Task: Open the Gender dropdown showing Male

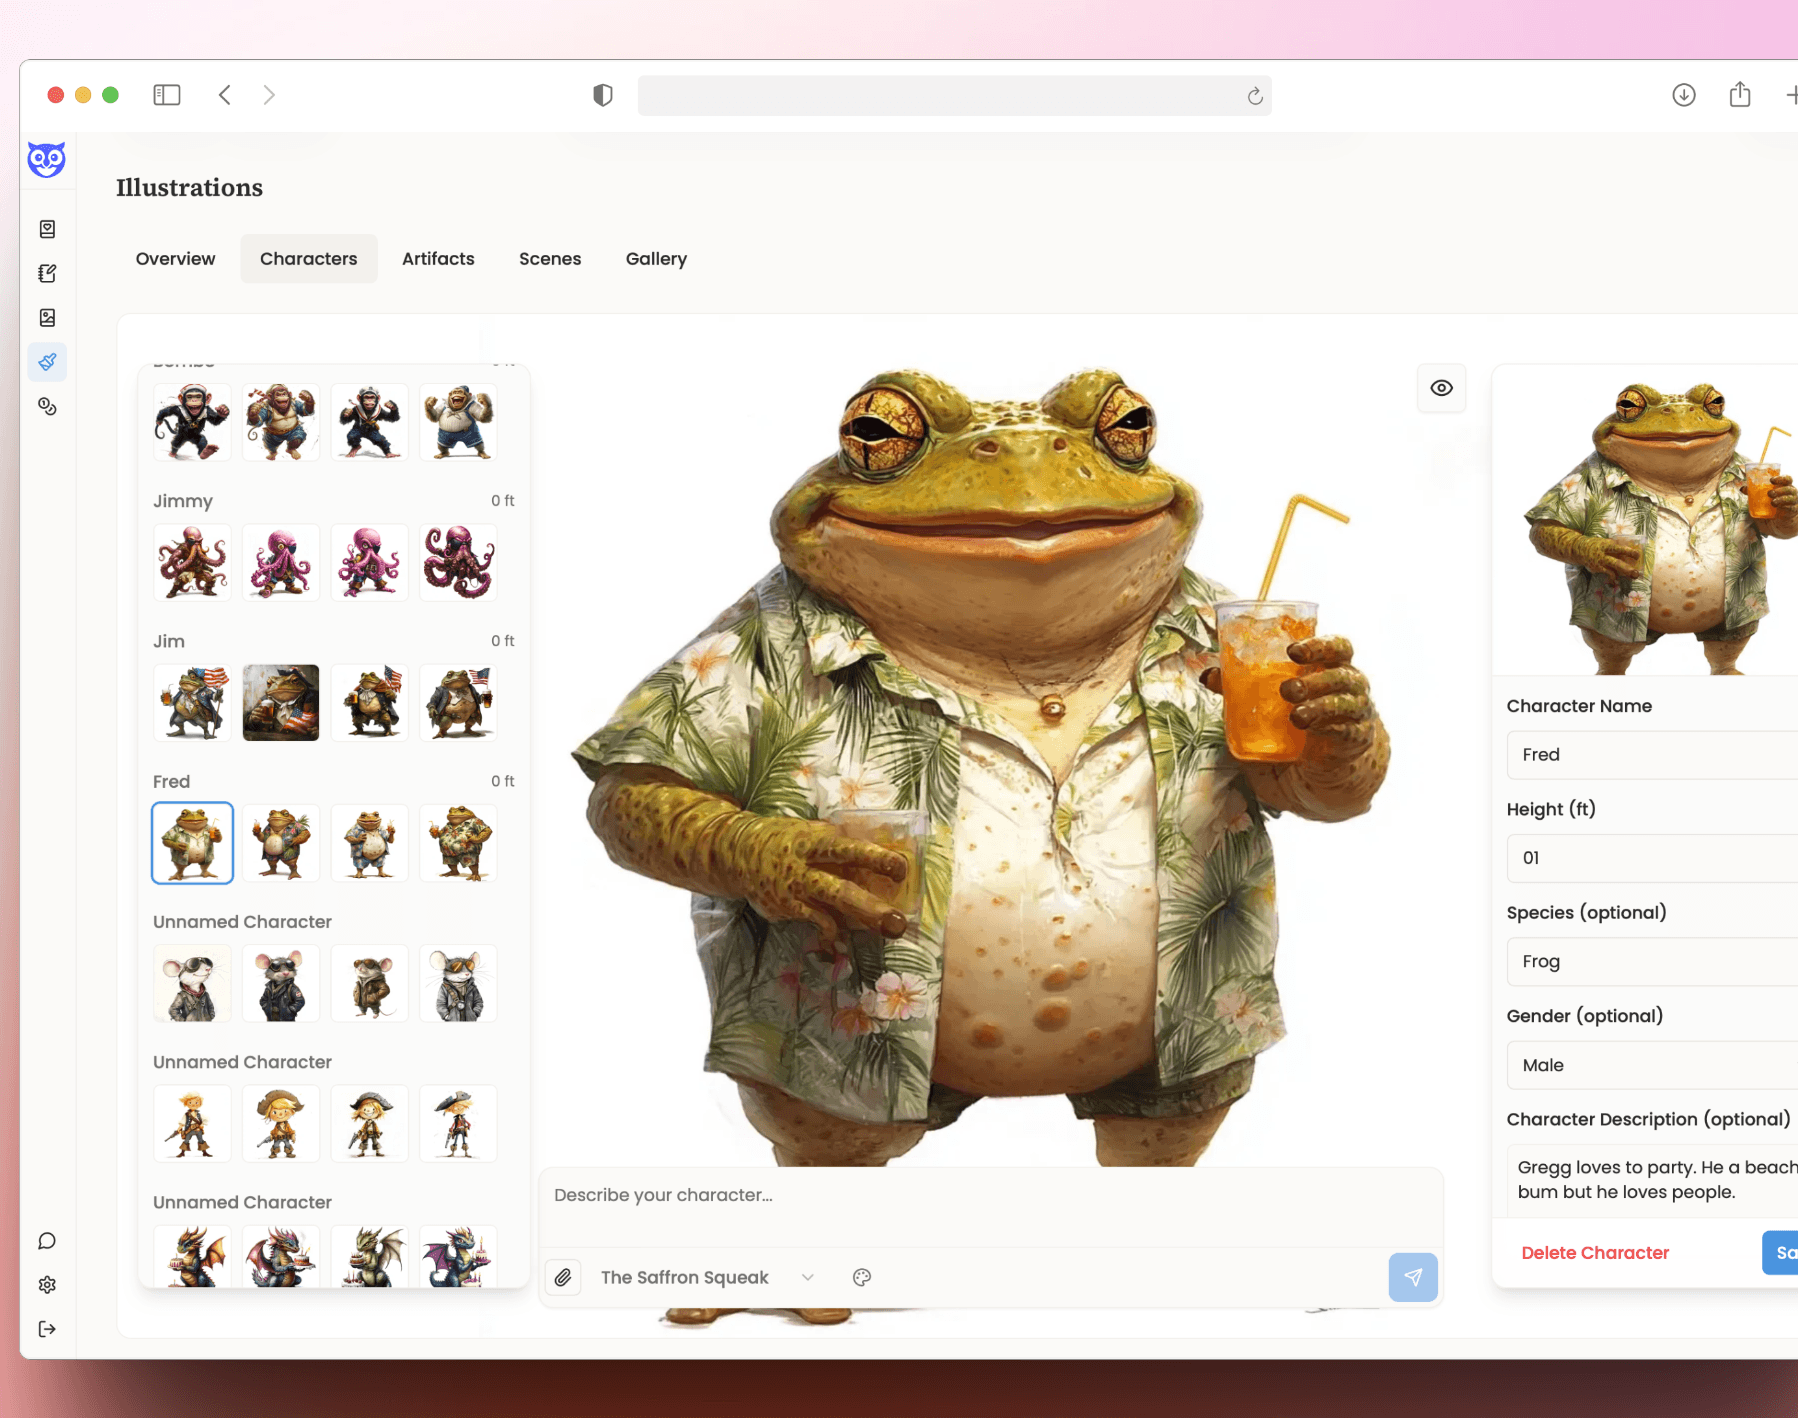Action: click(1650, 1065)
